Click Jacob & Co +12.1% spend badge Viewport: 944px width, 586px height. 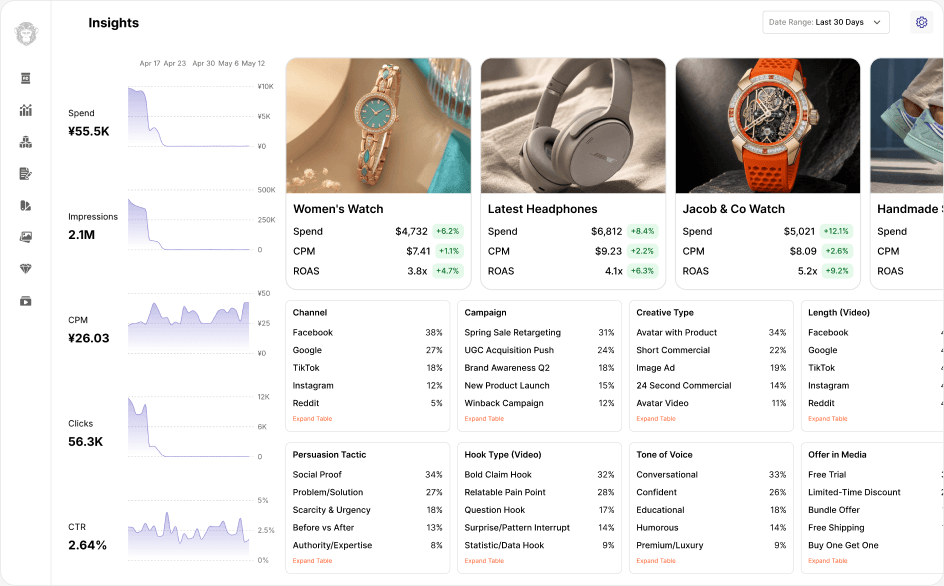click(837, 231)
